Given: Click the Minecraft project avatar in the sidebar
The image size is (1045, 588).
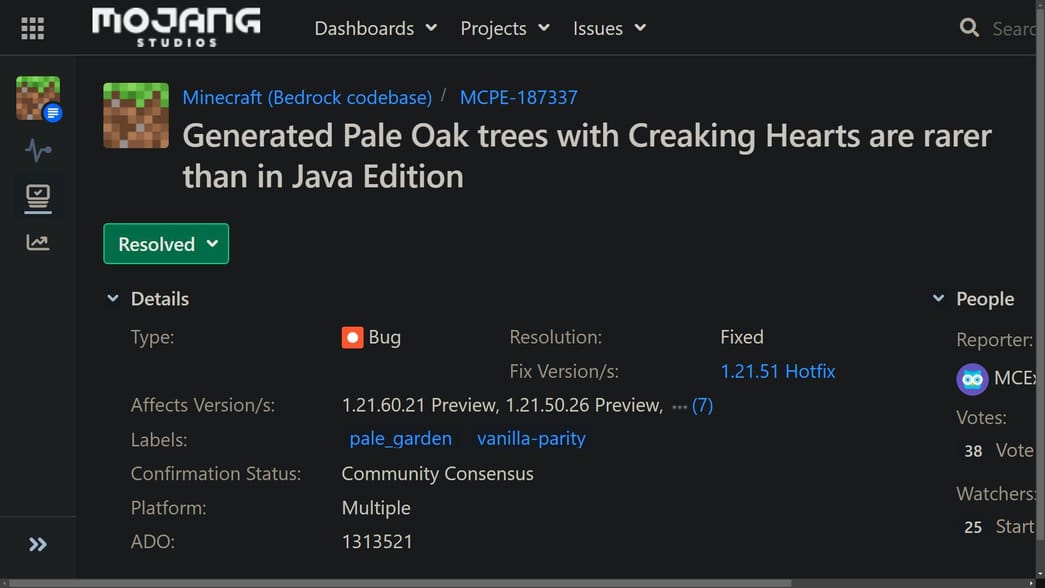Looking at the screenshot, I should coord(36,97).
